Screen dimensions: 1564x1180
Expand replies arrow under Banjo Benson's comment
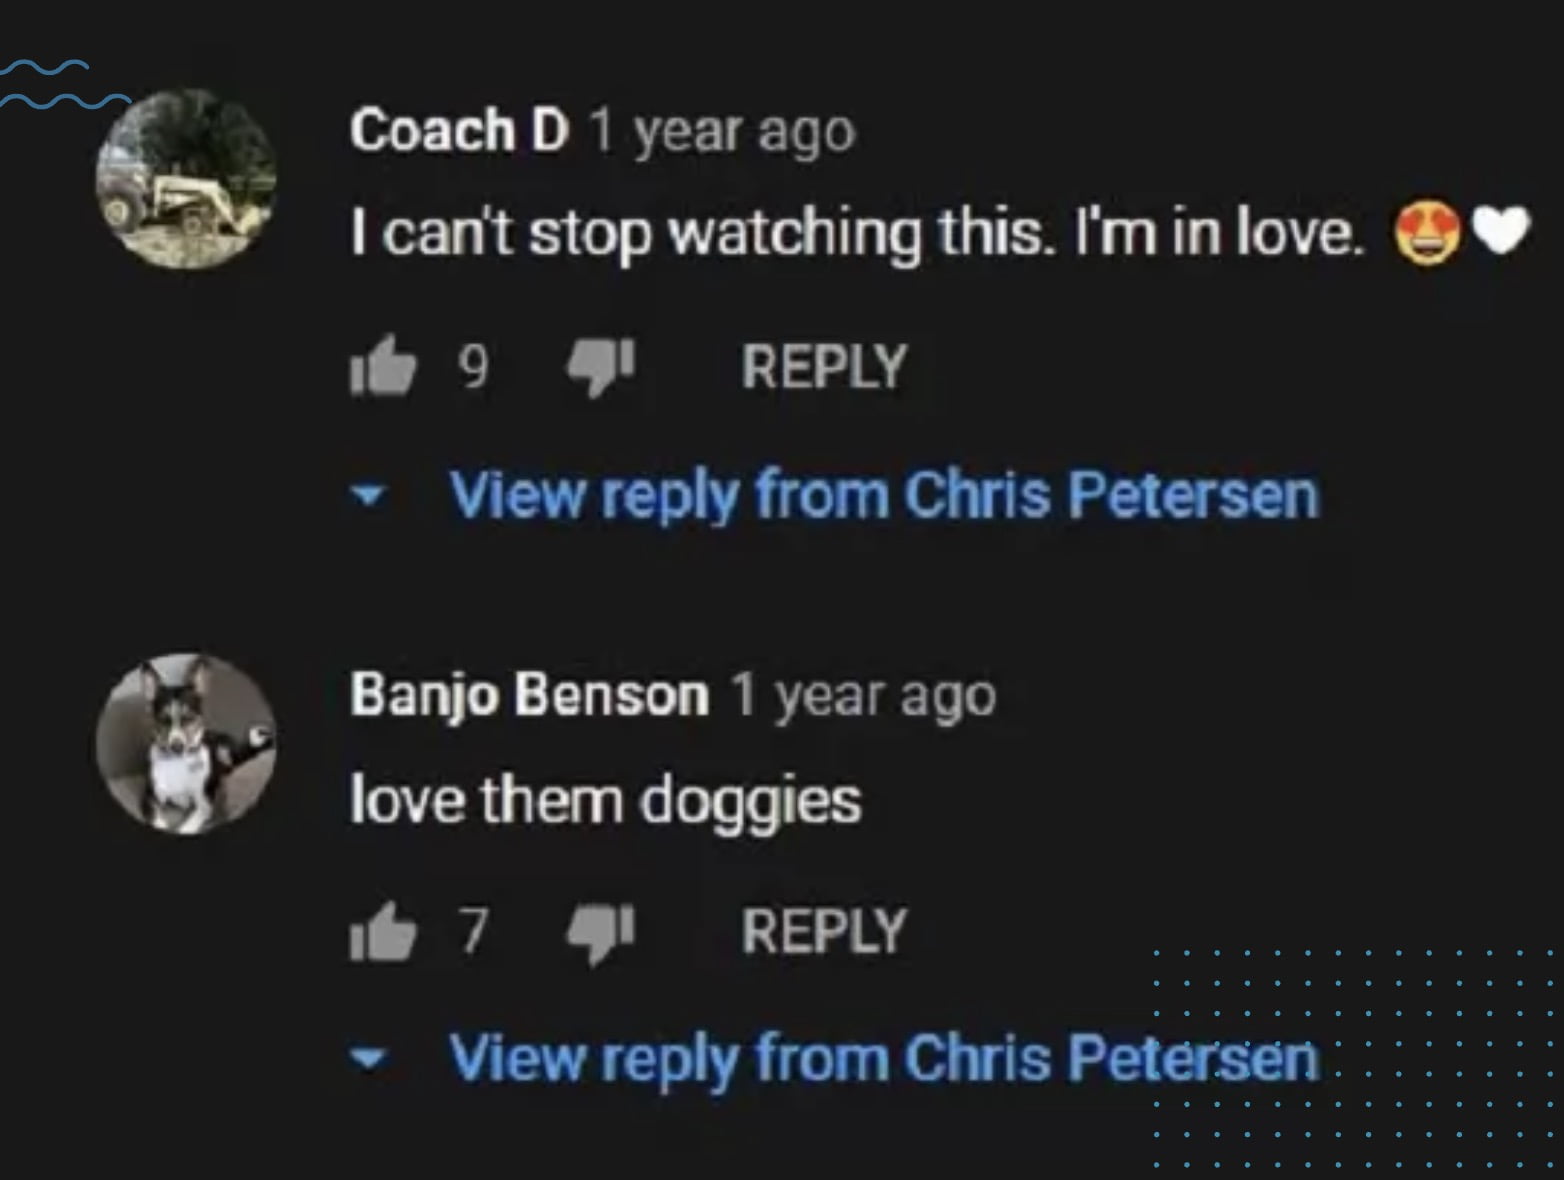pyautogui.click(x=370, y=1058)
